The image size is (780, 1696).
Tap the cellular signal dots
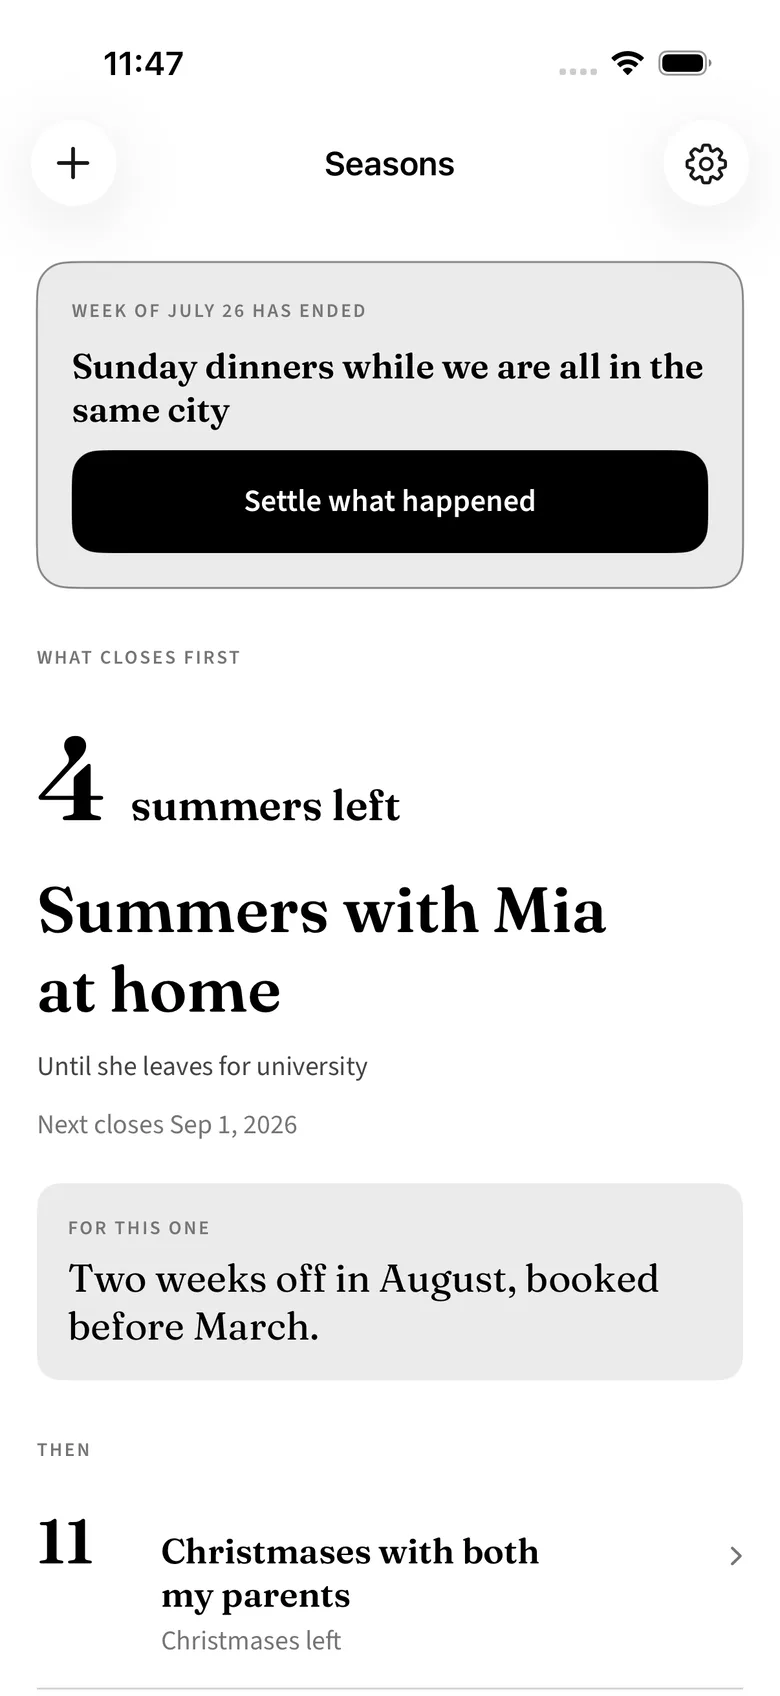(x=578, y=71)
